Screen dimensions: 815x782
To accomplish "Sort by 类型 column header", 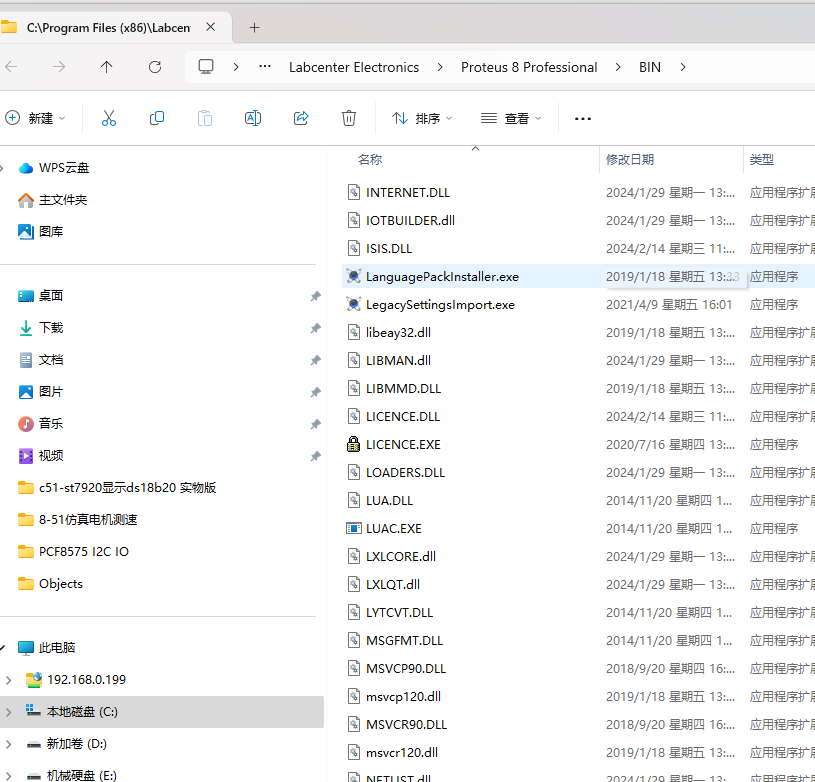I will click(x=762, y=160).
